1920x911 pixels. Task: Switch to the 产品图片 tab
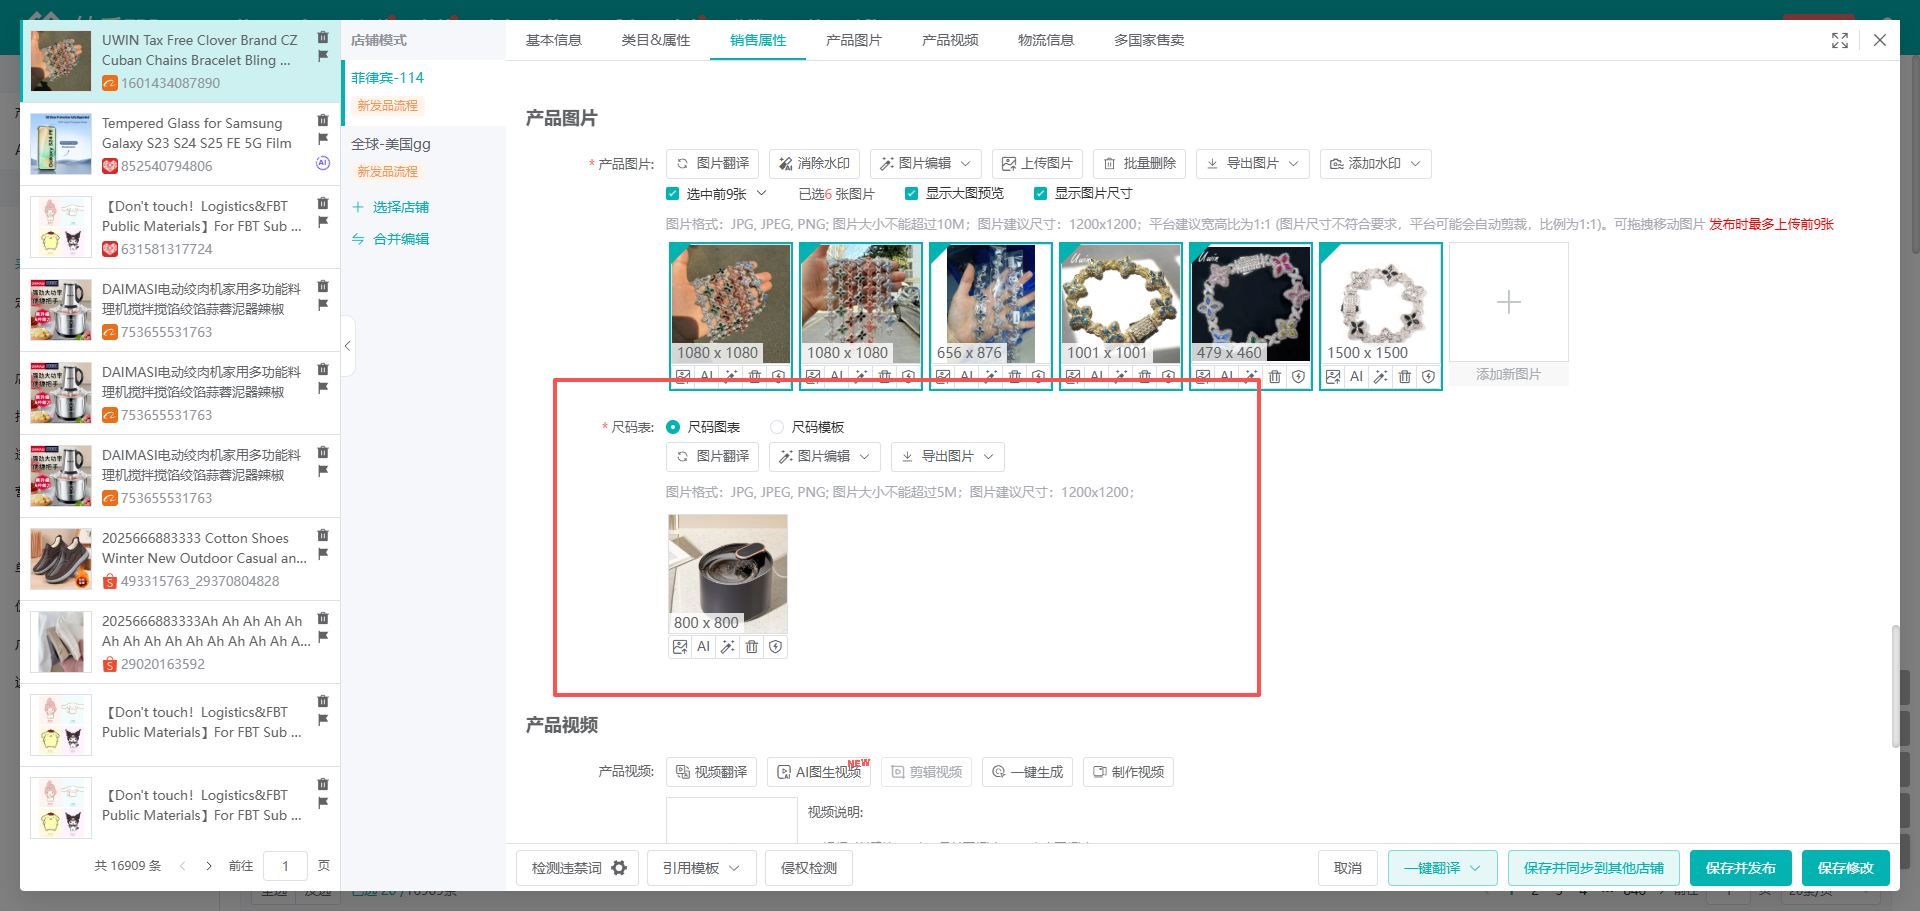click(x=854, y=40)
